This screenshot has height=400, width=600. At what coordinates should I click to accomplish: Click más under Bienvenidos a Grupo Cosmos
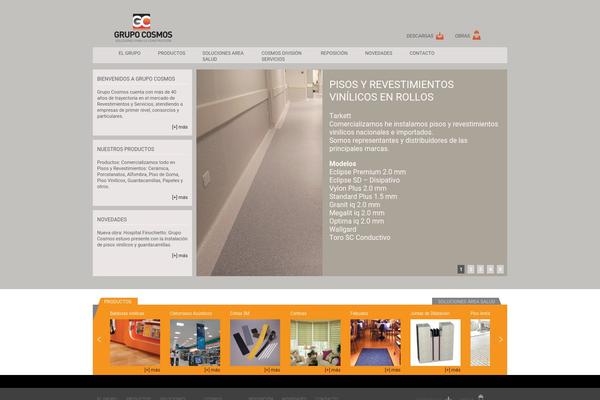[x=179, y=127]
